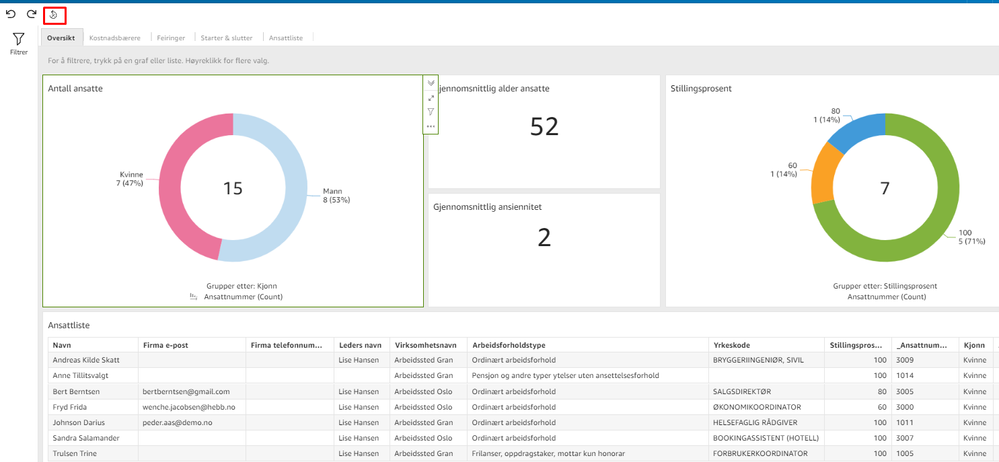This screenshot has height=462, width=999.
Task: Sort by the Yrkeskode column header
Action: [x=730, y=345]
